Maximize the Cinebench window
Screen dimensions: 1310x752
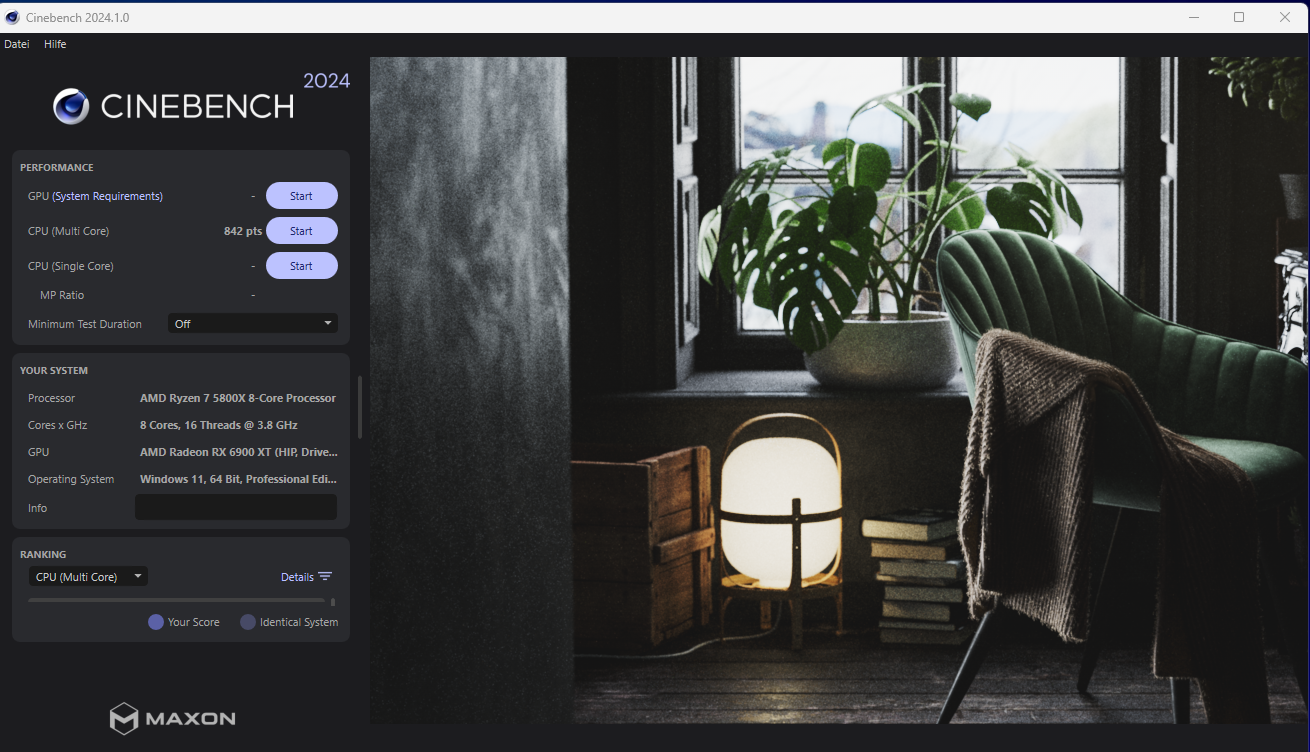(x=1239, y=17)
